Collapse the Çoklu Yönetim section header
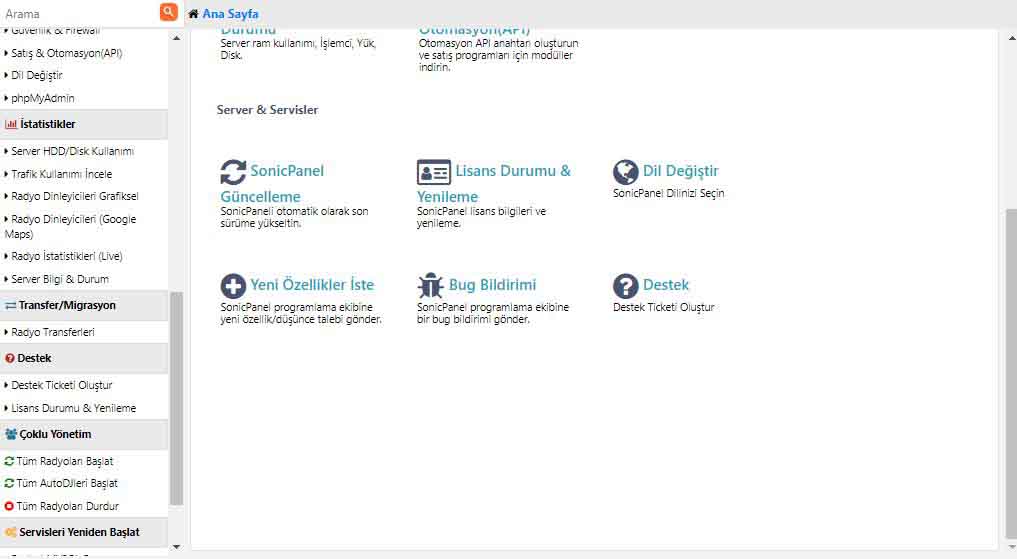1017x559 pixels. pyautogui.click(x=84, y=434)
